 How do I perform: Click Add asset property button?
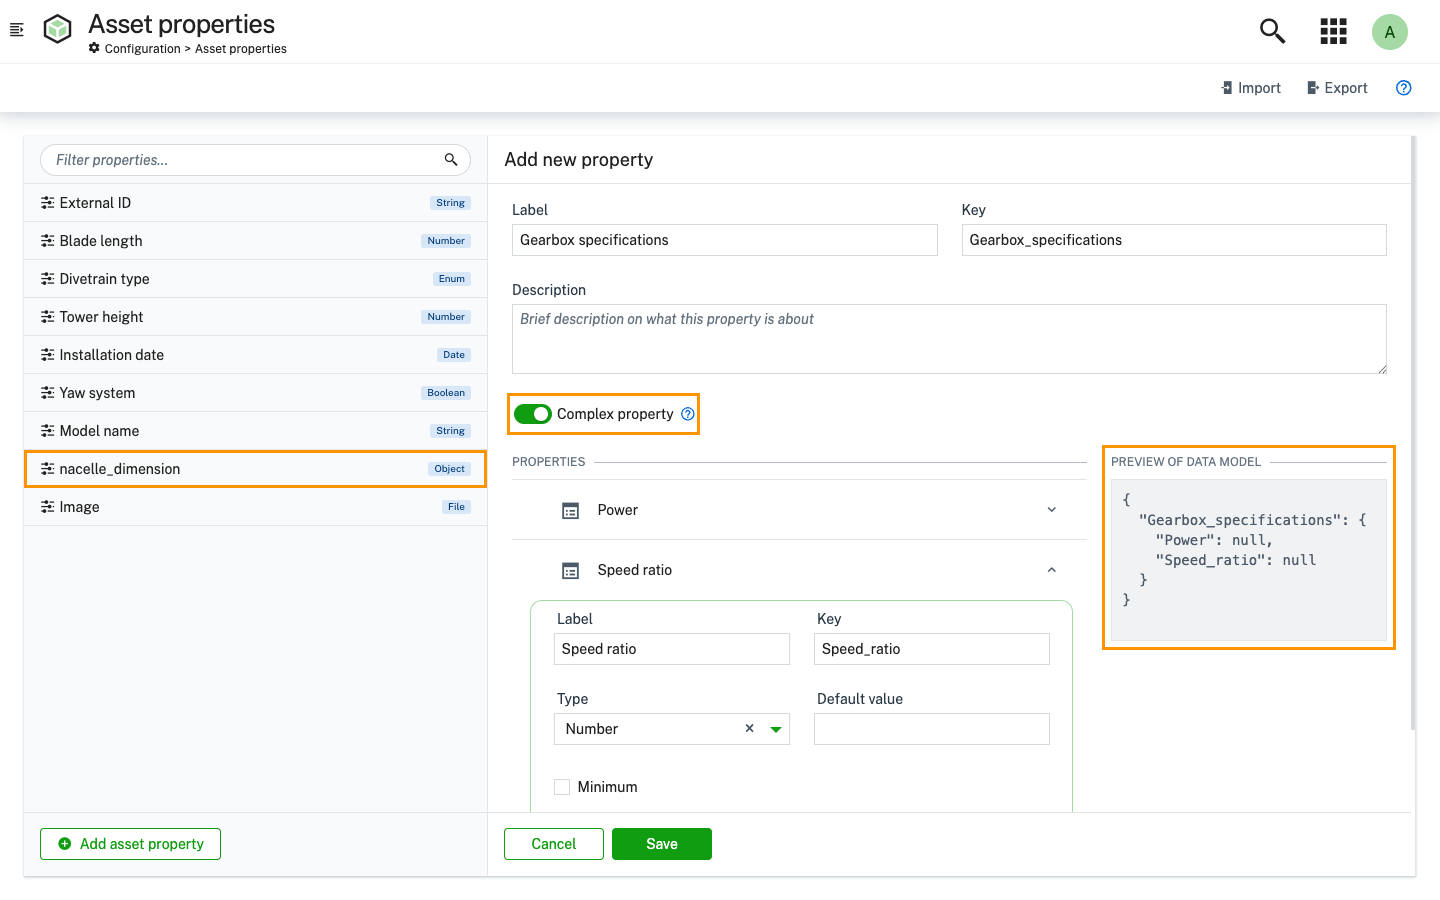[131, 844]
